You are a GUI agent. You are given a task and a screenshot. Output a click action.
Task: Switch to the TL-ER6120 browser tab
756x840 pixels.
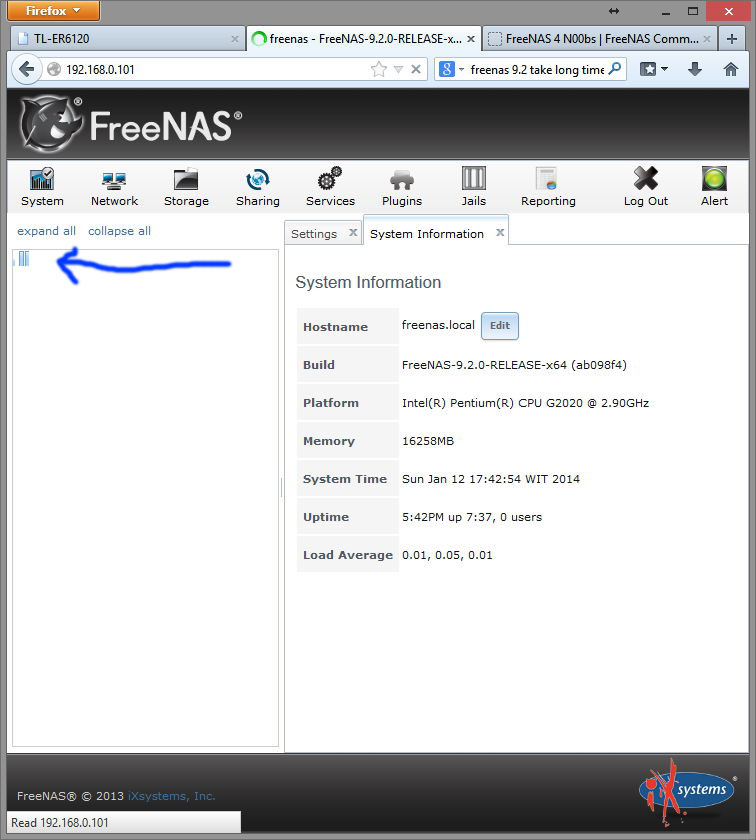click(127, 39)
